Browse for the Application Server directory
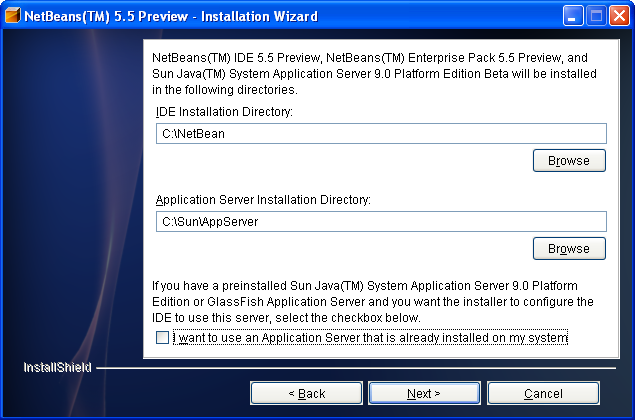This screenshot has height=420, width=635. 569,249
